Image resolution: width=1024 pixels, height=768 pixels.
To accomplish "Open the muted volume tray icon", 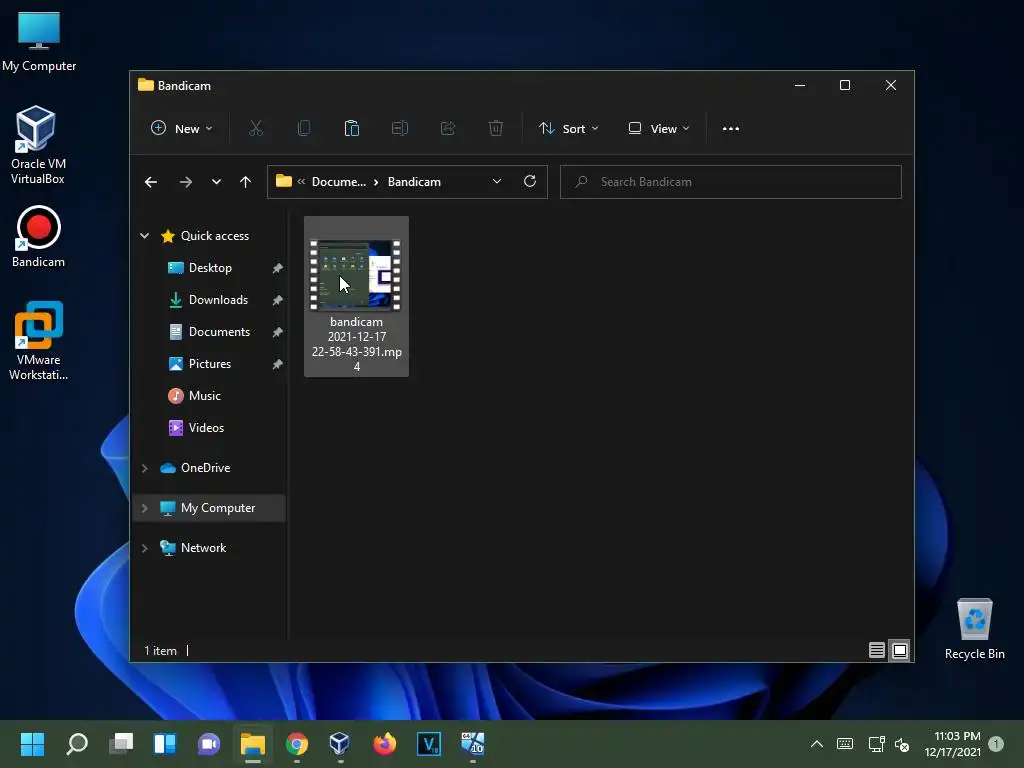I will (902, 744).
